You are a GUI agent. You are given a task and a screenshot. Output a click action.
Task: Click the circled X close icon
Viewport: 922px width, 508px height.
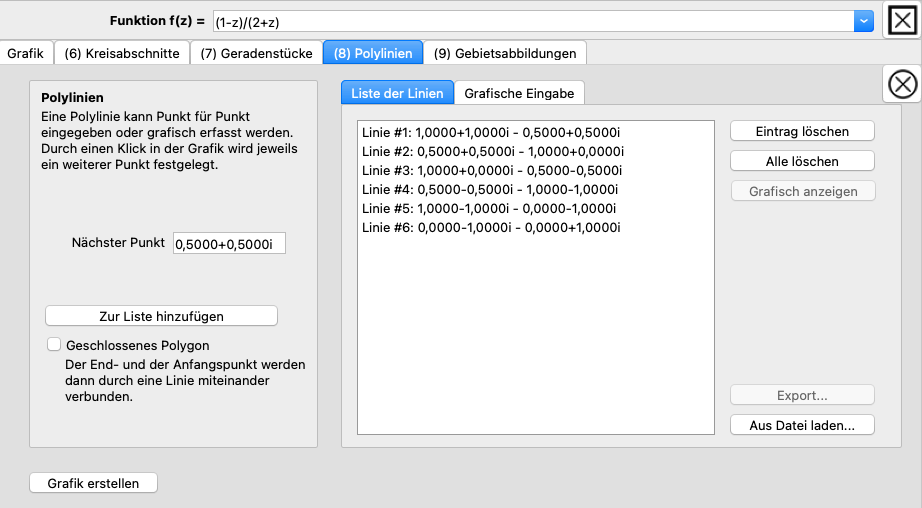point(902,85)
